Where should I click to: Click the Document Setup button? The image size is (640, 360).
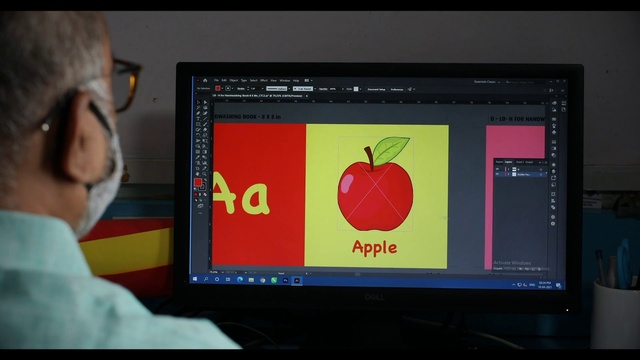point(376,89)
